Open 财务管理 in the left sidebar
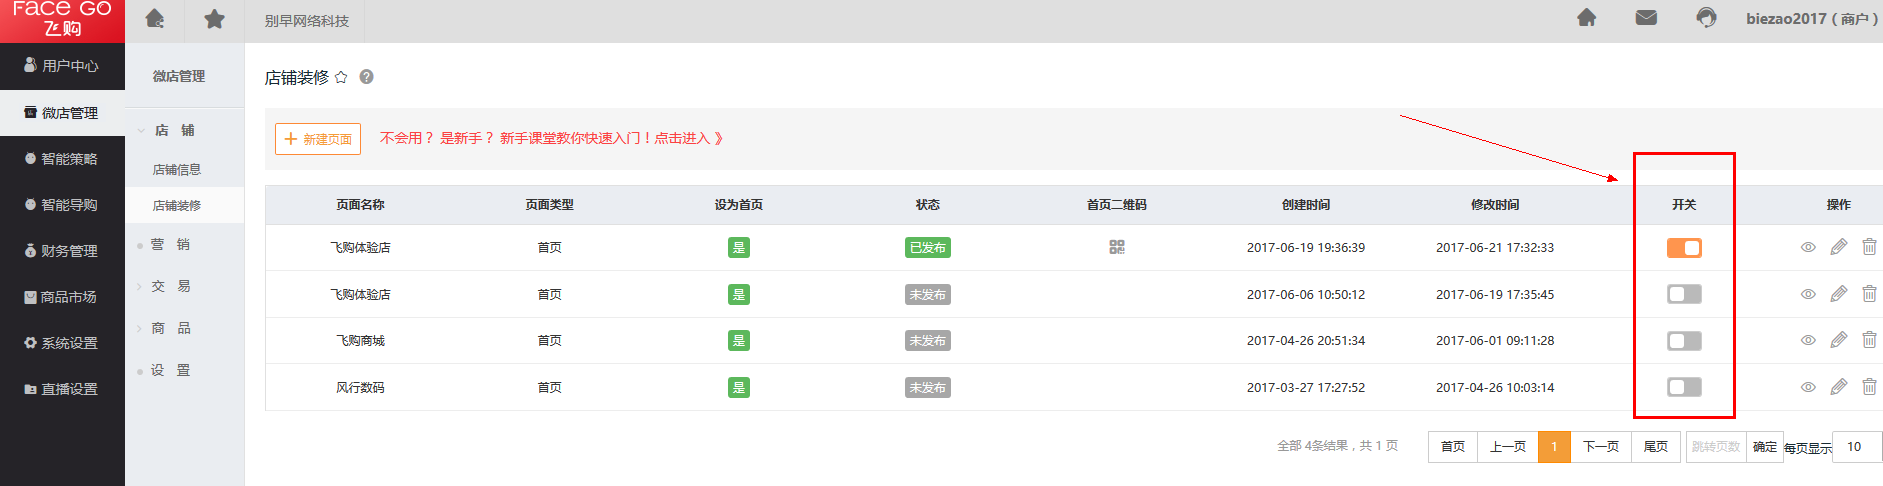 (62, 251)
